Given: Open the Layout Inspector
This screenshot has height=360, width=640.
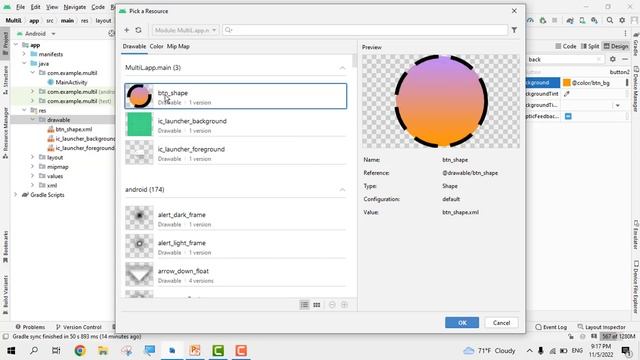Looking at the screenshot, I should (x=602, y=327).
